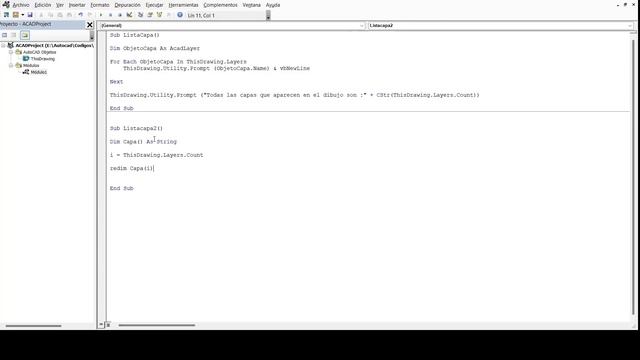
Task: Select Módulo1 in the project tree
Action: pos(39,72)
